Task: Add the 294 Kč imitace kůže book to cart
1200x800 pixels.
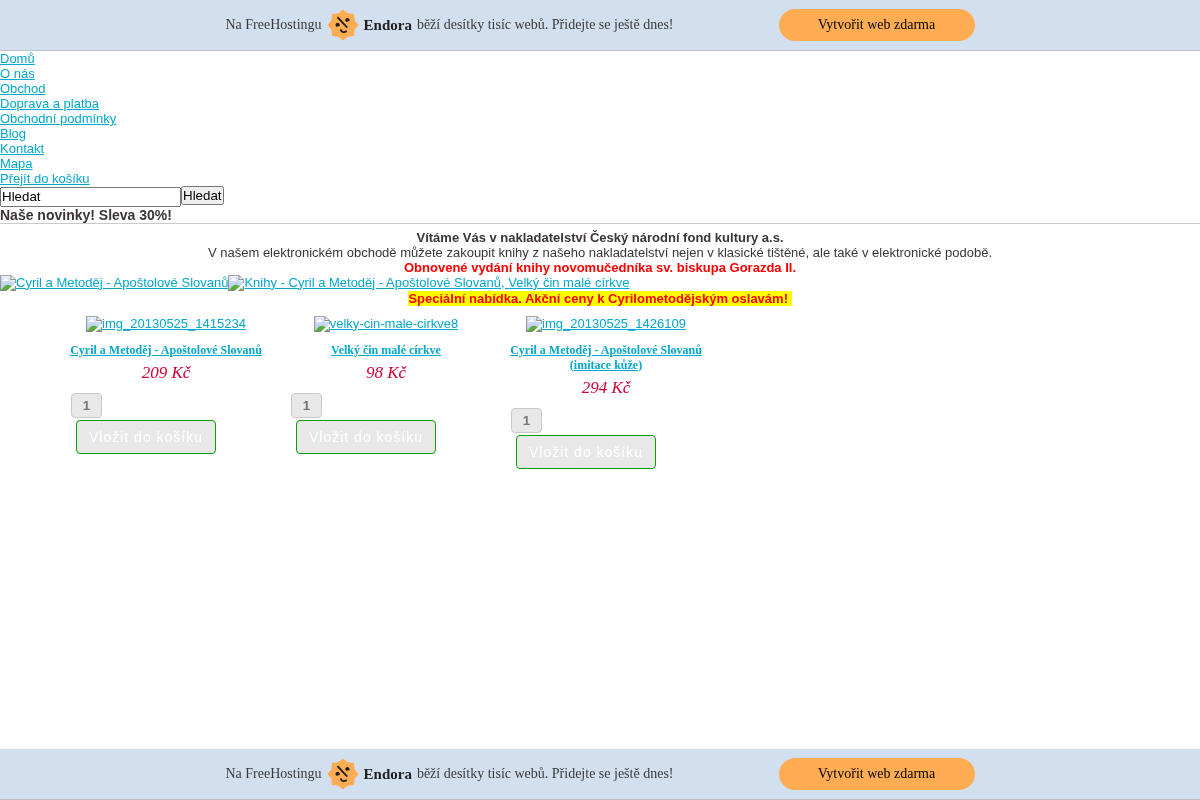Action: point(586,452)
